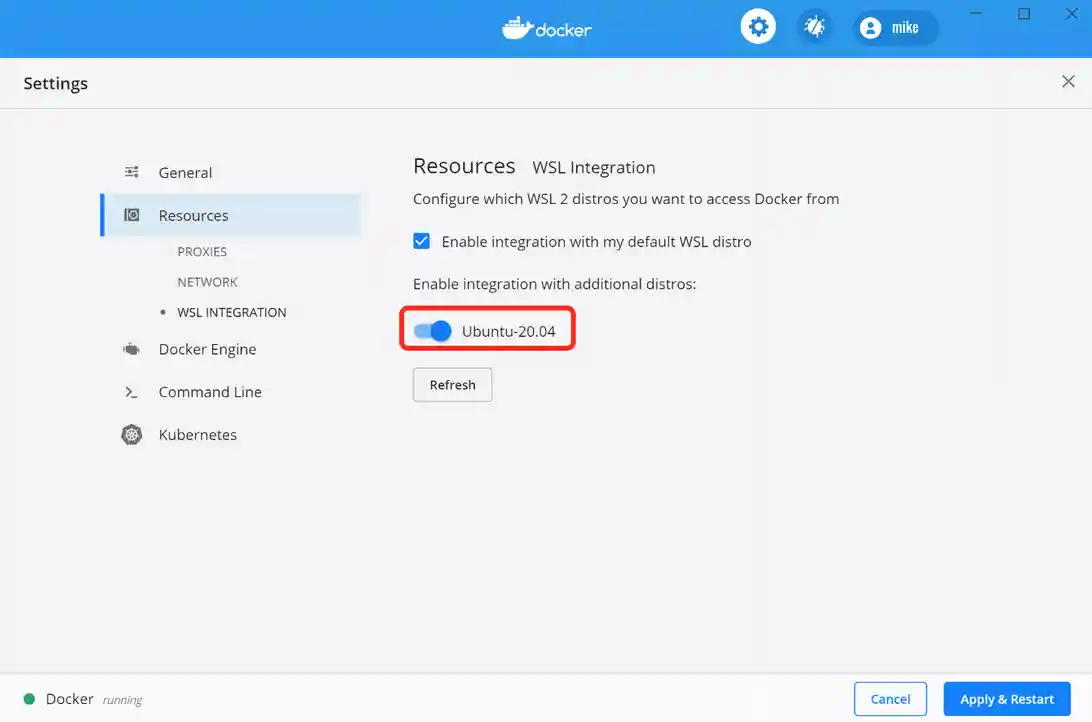Click the Command Line prompt icon
This screenshot has width=1092, height=722.
tap(132, 393)
